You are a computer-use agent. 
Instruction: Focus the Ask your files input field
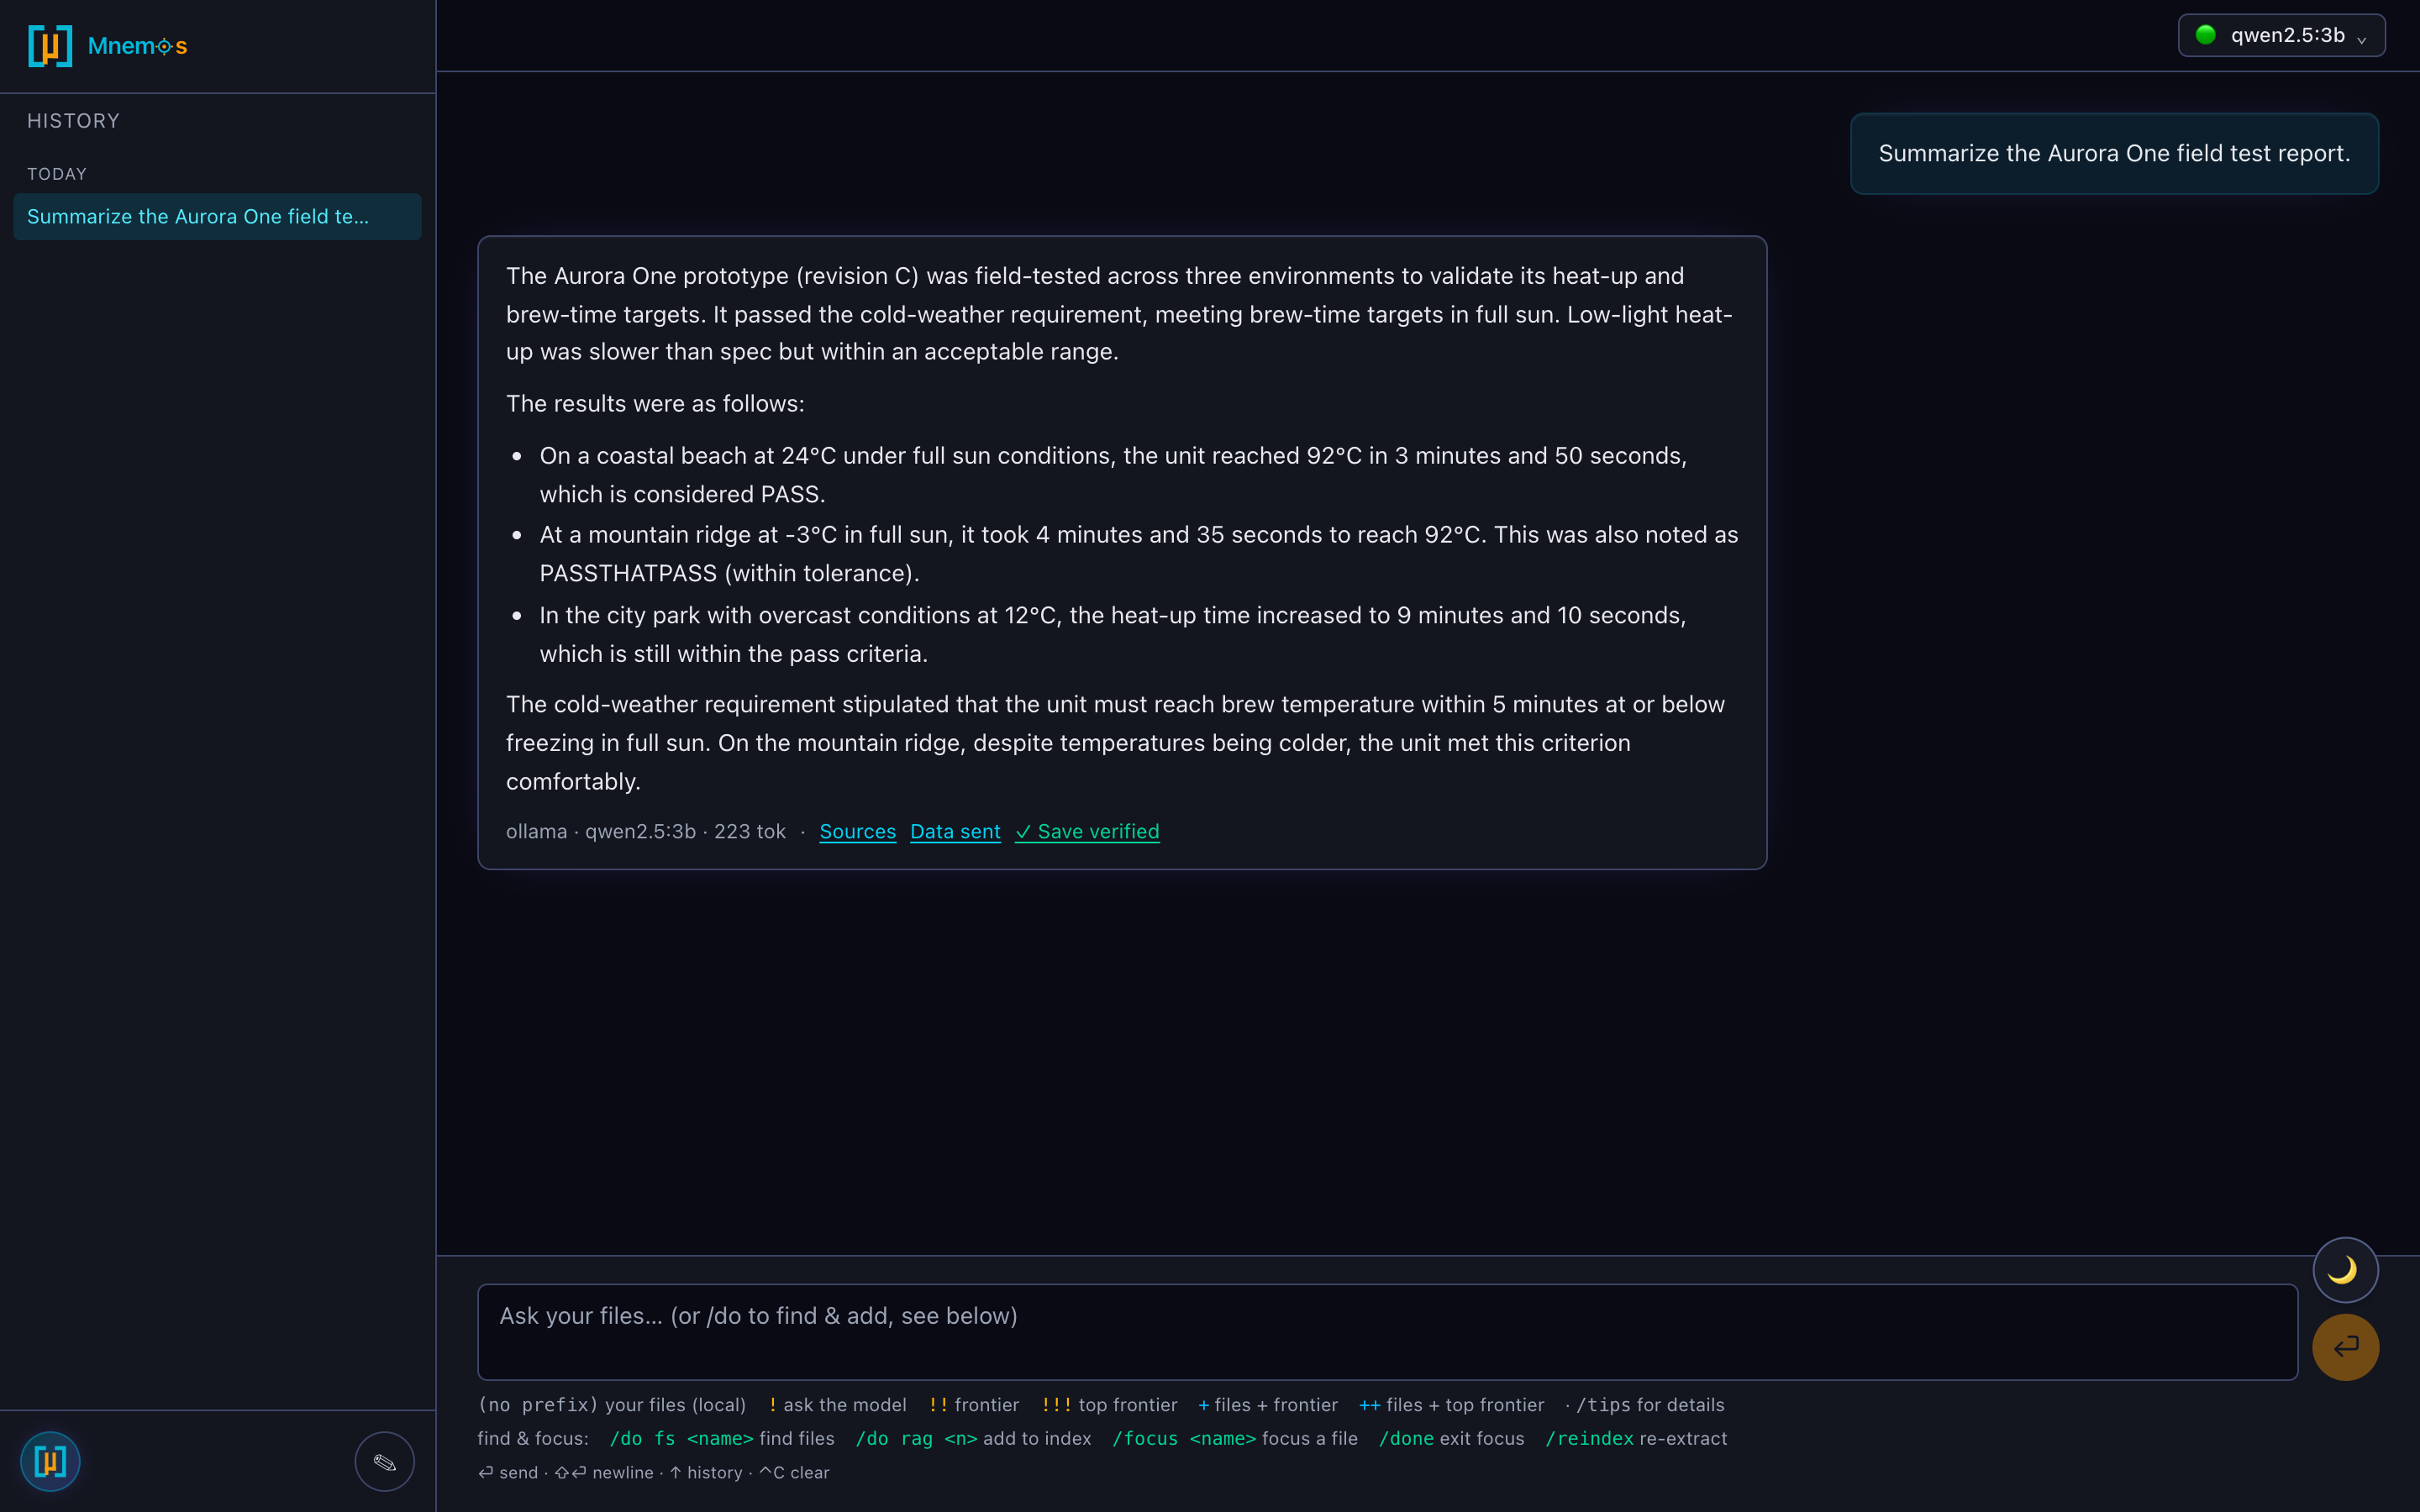pyautogui.click(x=1387, y=1332)
